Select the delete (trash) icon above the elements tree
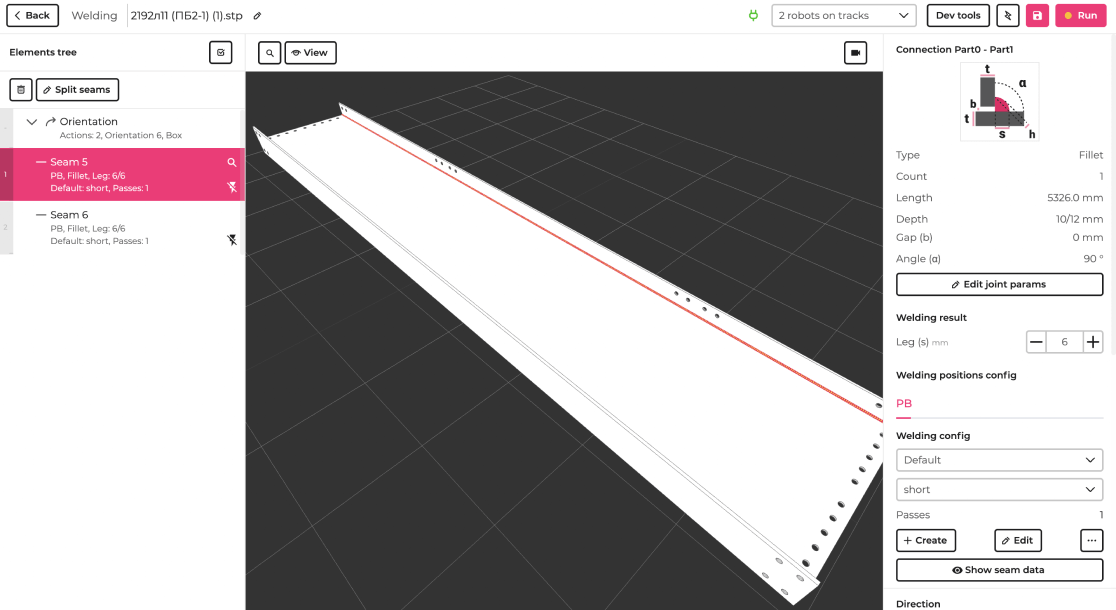Image resolution: width=1116 pixels, height=610 pixels. coord(20,89)
